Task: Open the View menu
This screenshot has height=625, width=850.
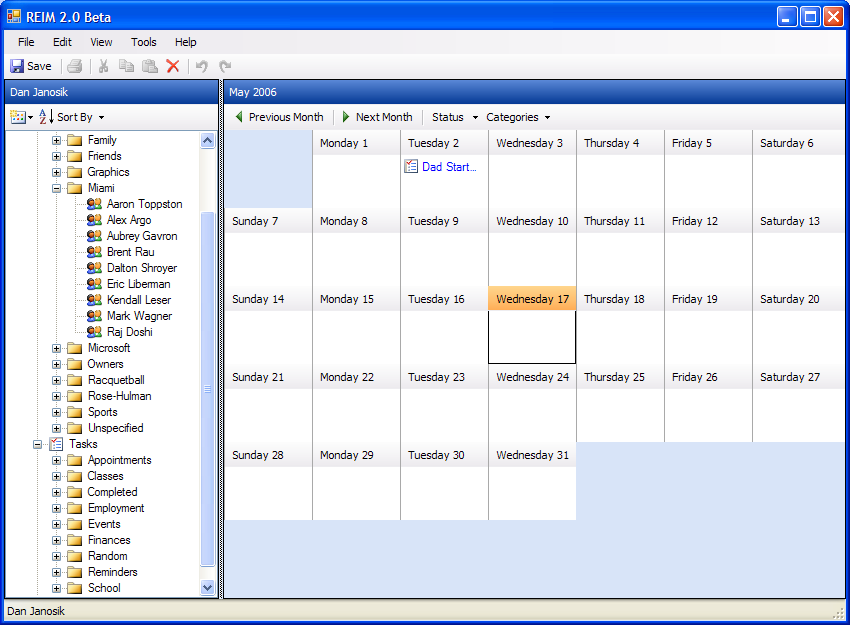Action: (x=101, y=42)
